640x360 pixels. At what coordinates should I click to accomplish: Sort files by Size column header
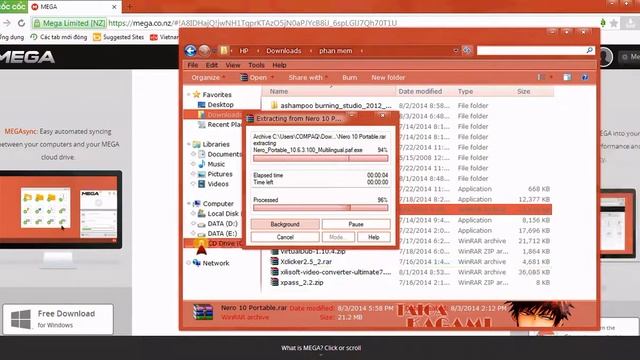coord(524,91)
